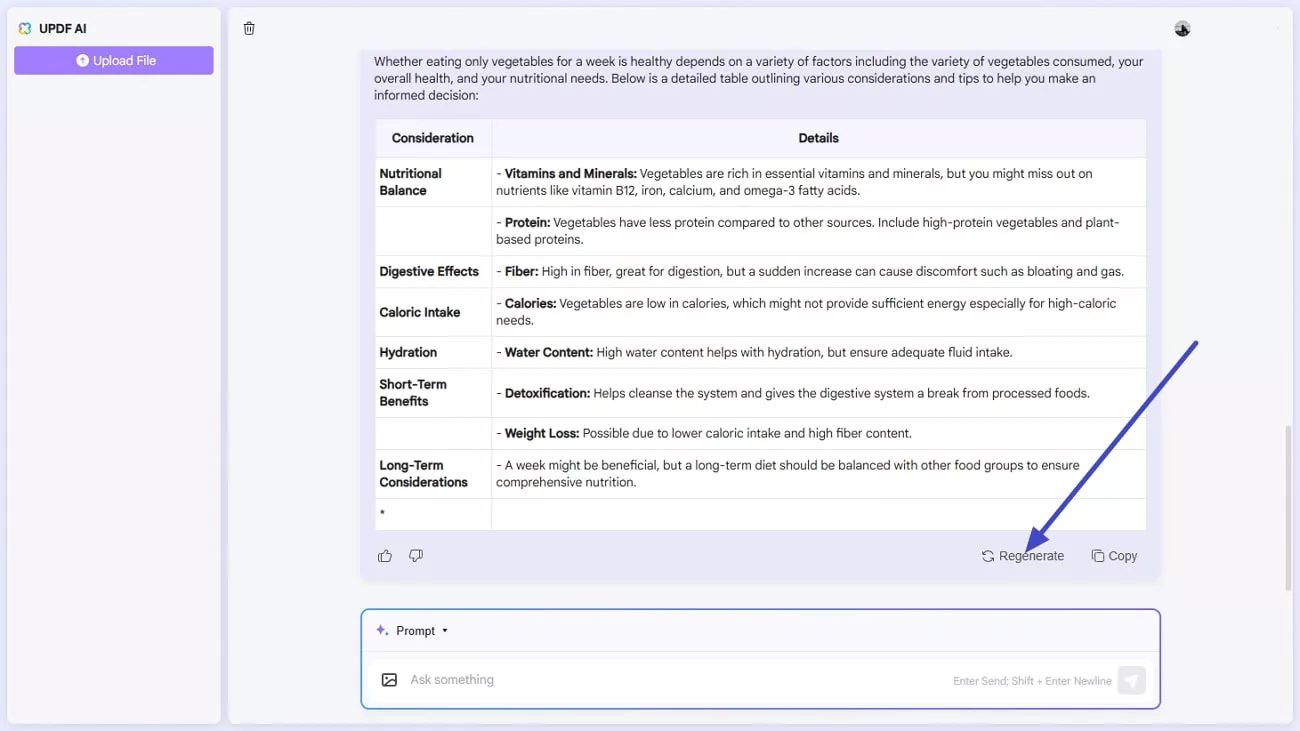Viewport: 1300px width, 731px height.
Task: Click the intro paragraph about eating only vegetables
Action: (x=759, y=79)
